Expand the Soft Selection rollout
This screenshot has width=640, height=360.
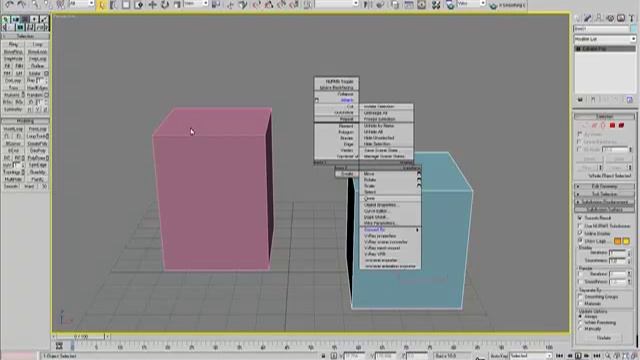[605, 194]
